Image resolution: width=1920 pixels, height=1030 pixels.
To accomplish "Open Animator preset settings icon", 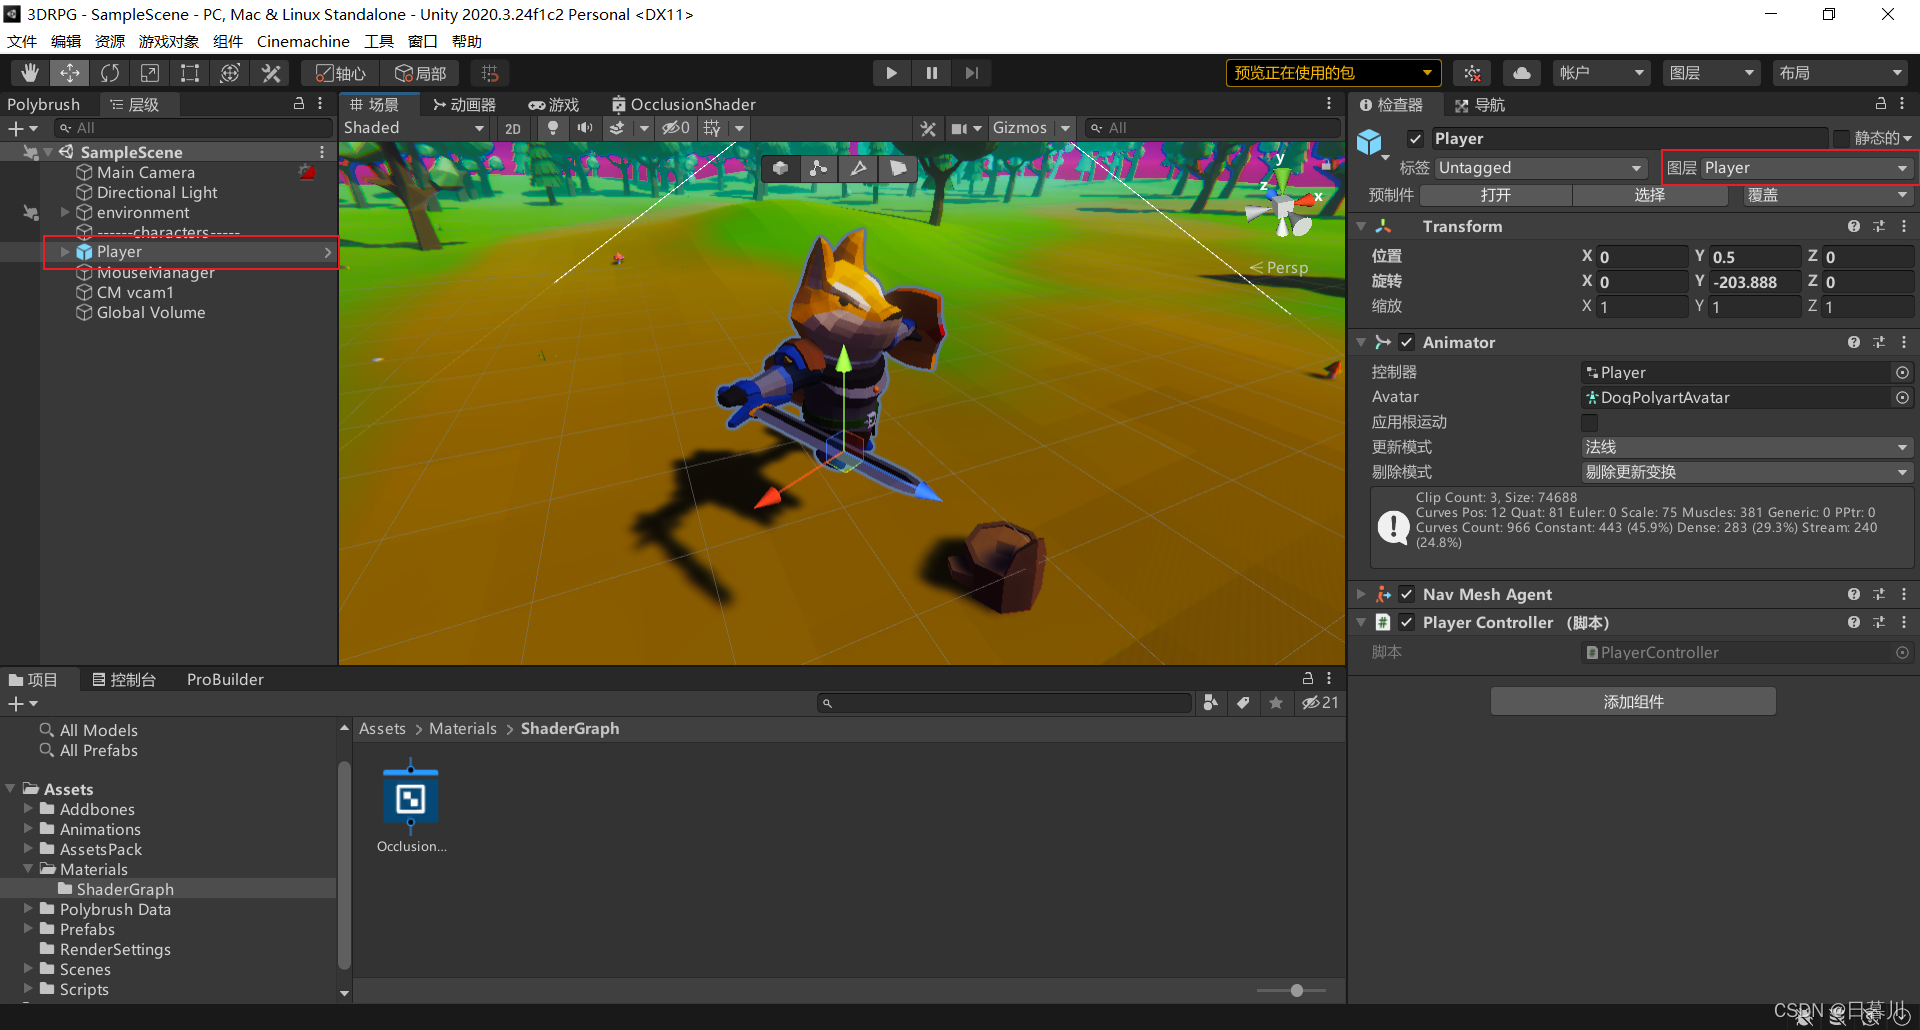I will 1879,342.
